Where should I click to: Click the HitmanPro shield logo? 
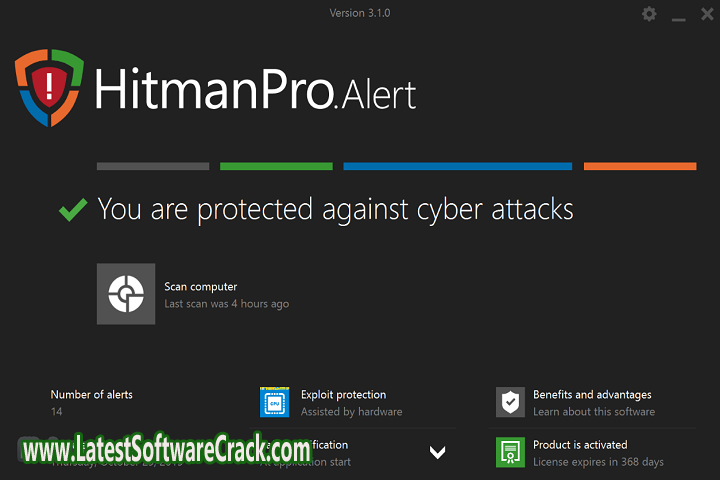coord(48,86)
